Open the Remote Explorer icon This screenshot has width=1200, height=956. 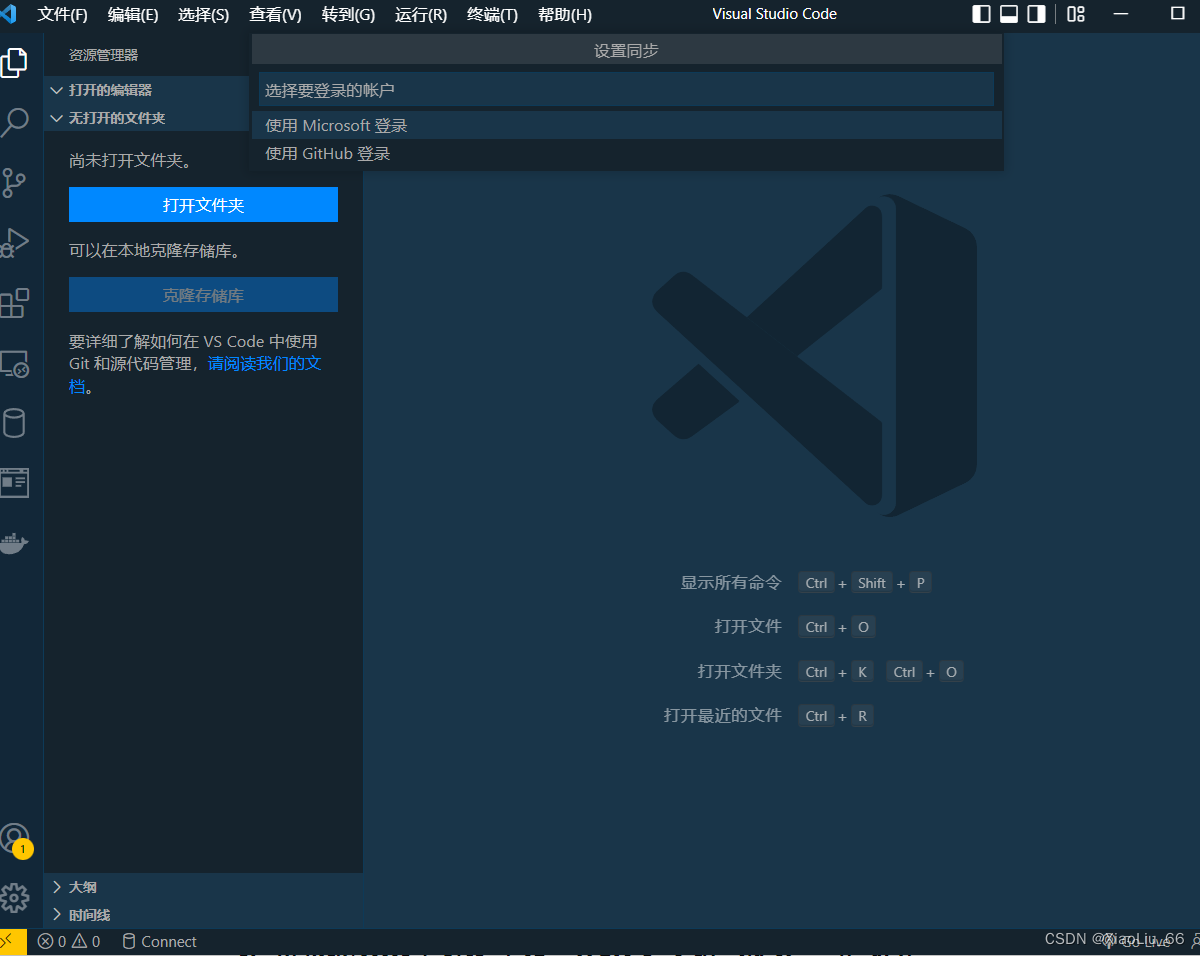click(14, 363)
